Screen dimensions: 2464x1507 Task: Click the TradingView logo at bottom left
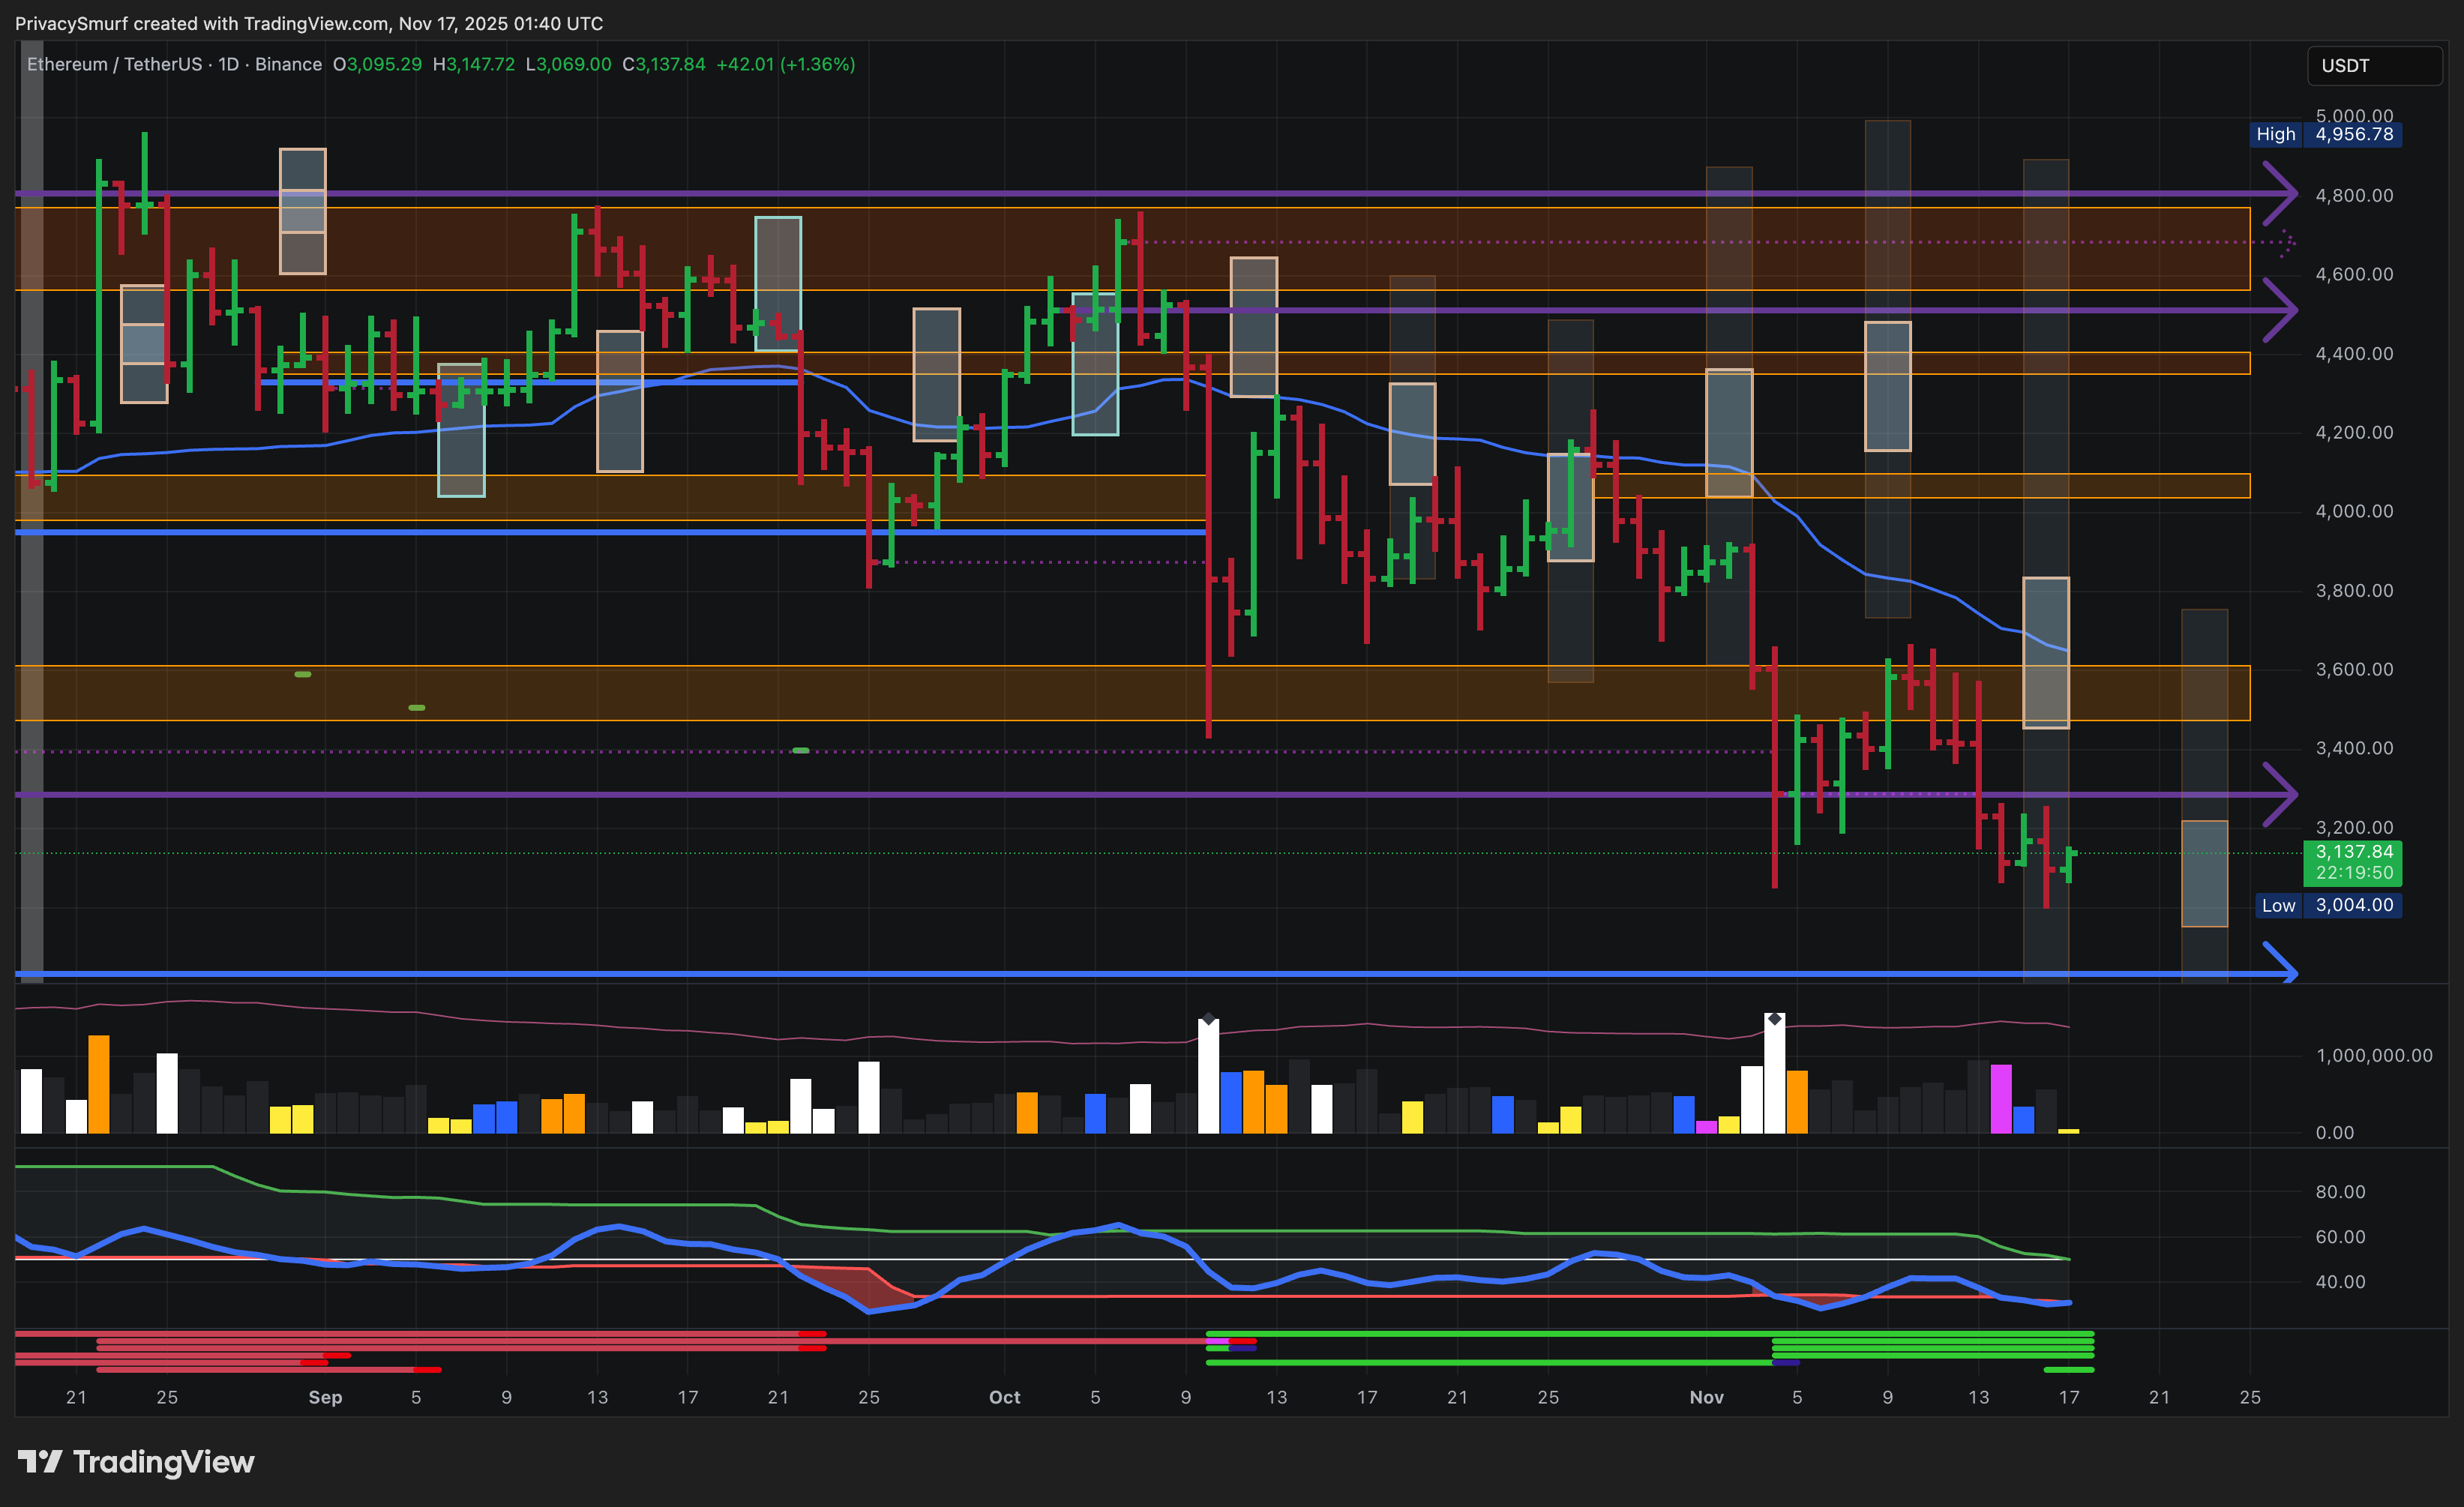click(x=136, y=1462)
